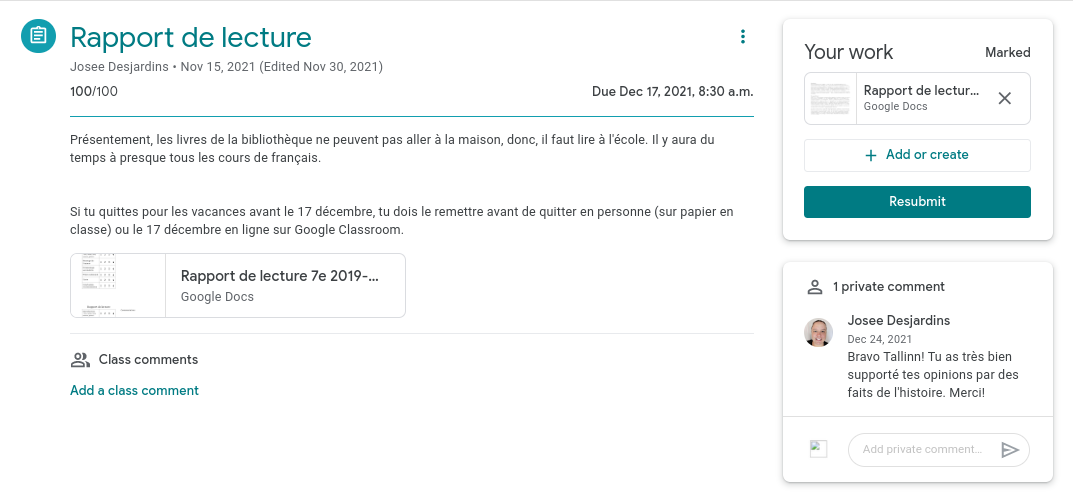Click the Add or create button
This screenshot has height=496, width=1073.
click(917, 155)
